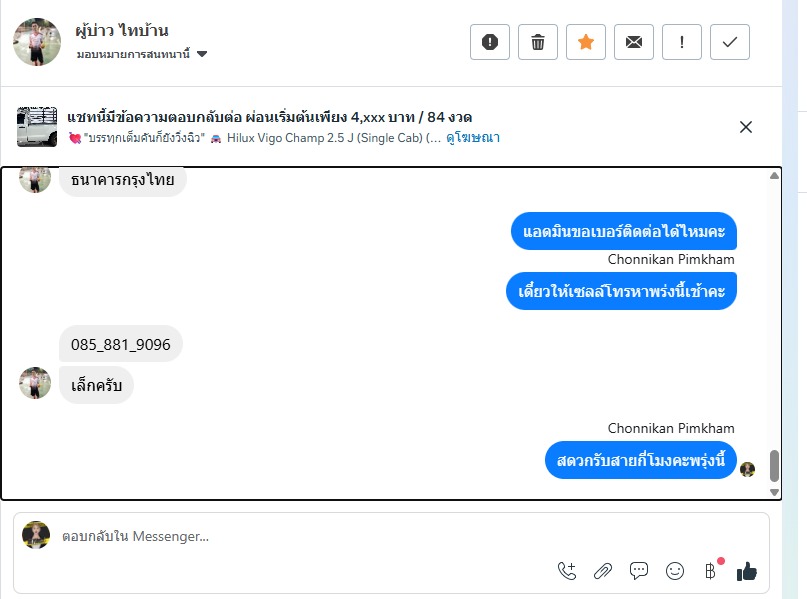
Task: Toggle the orange star follow-up flag
Action: [x=586, y=42]
